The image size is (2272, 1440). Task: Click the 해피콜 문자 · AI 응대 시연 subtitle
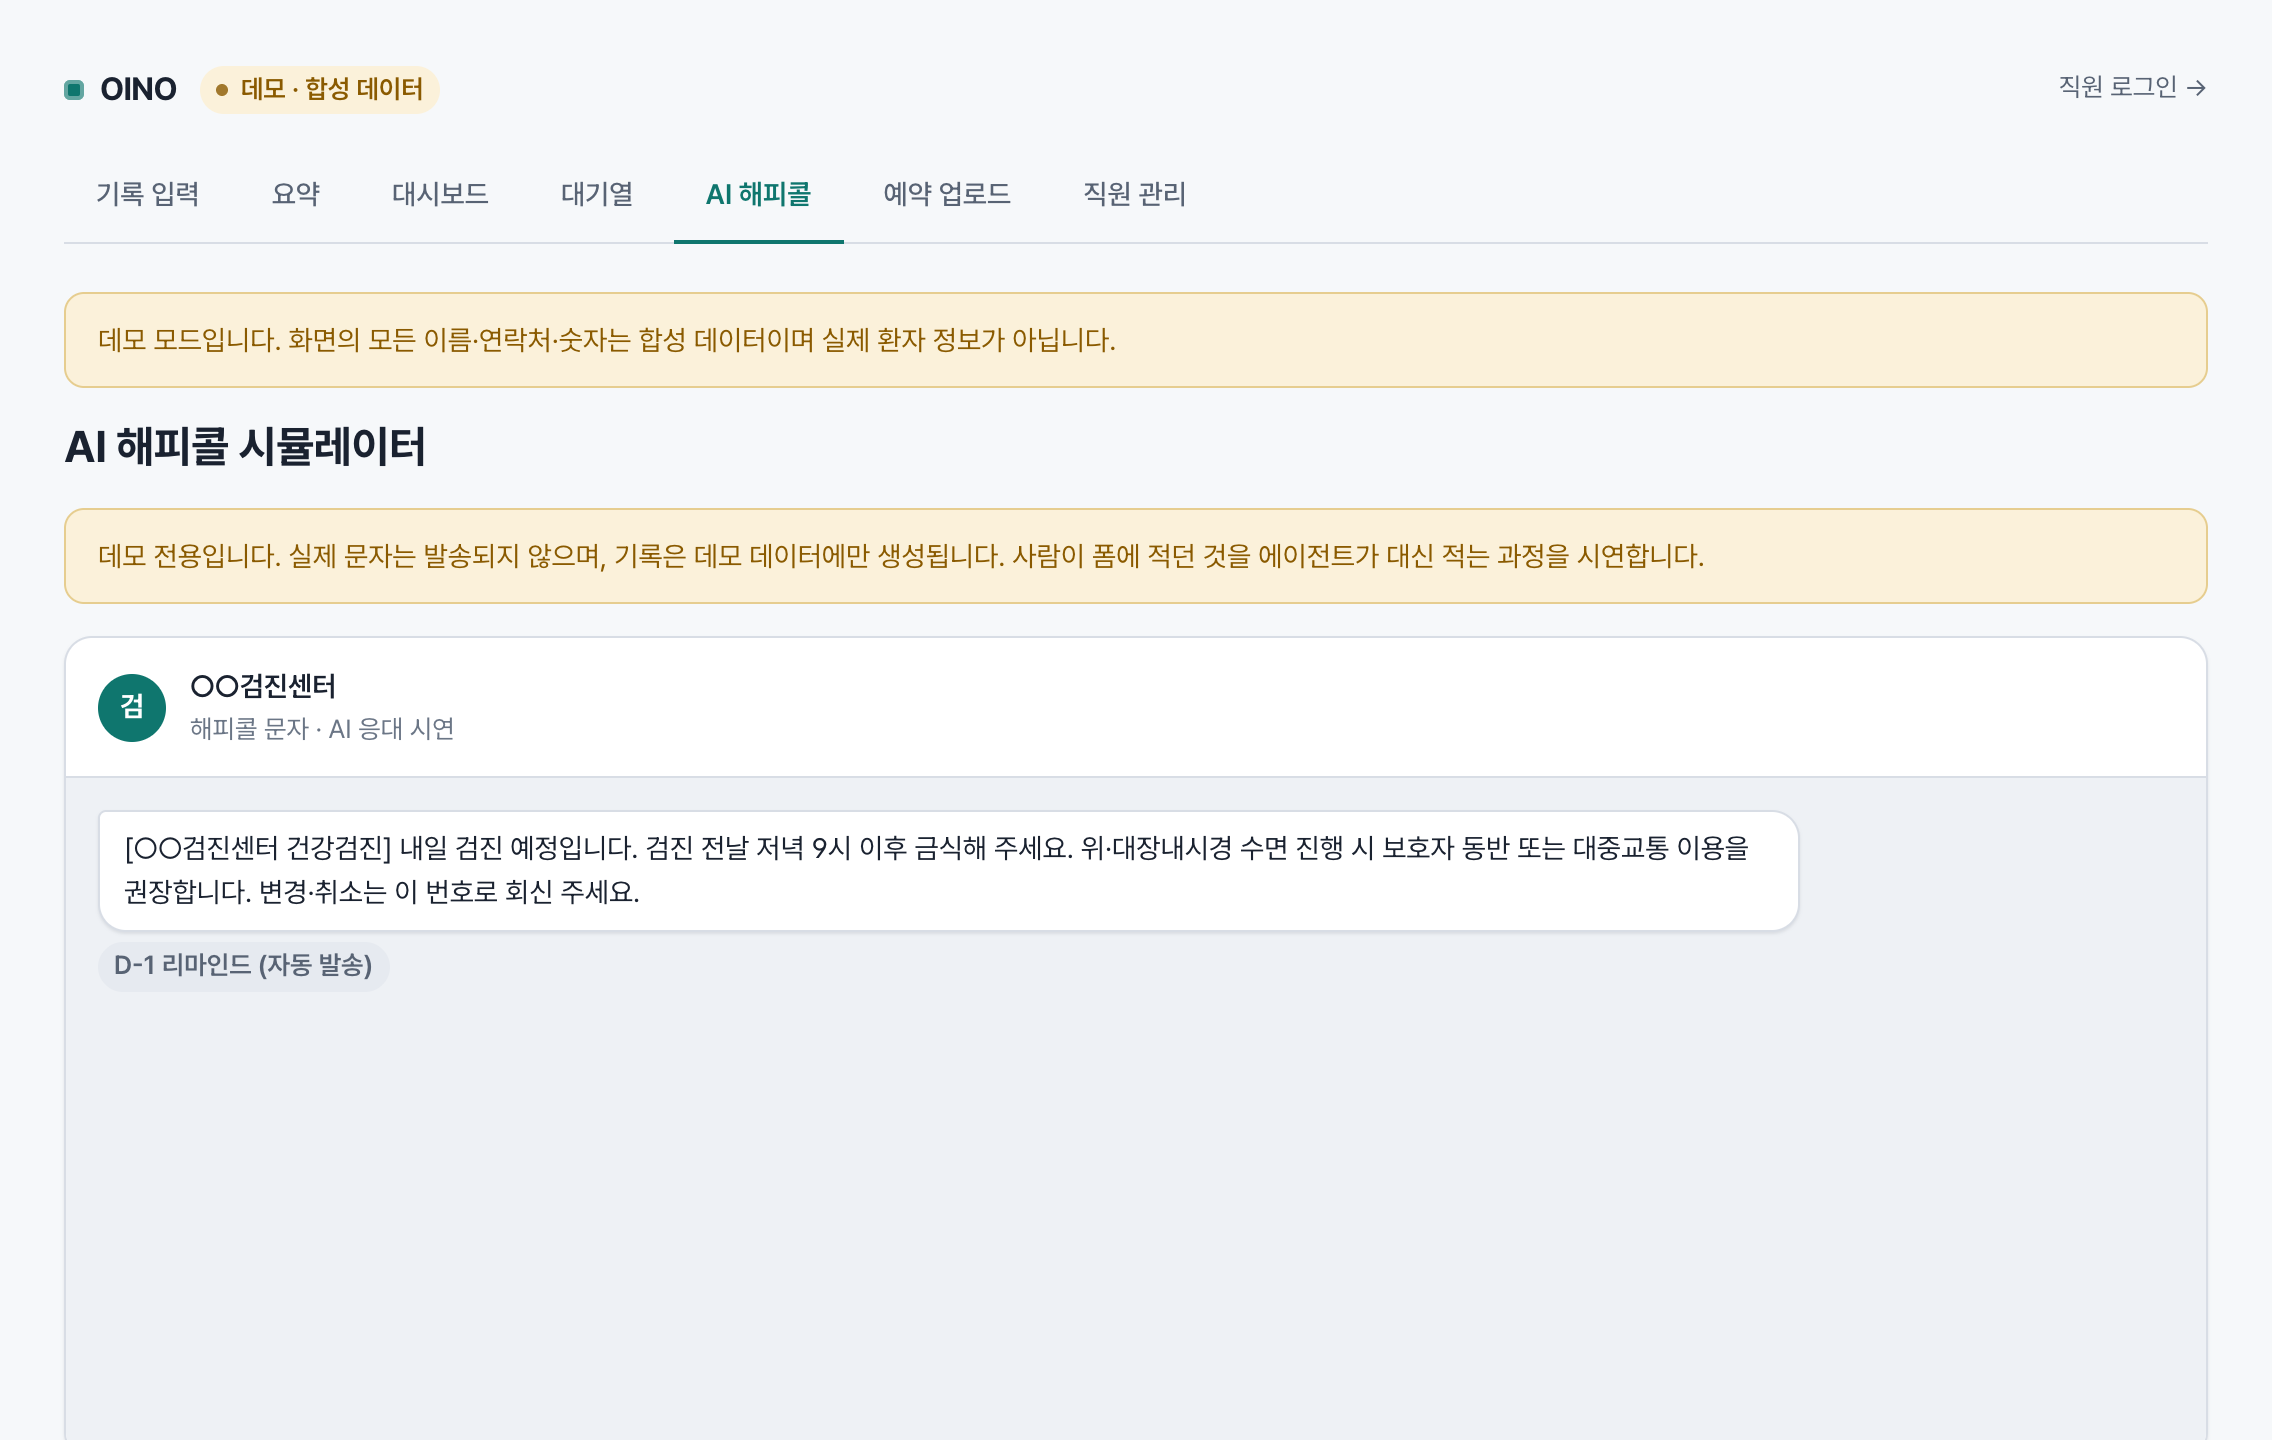(x=322, y=729)
